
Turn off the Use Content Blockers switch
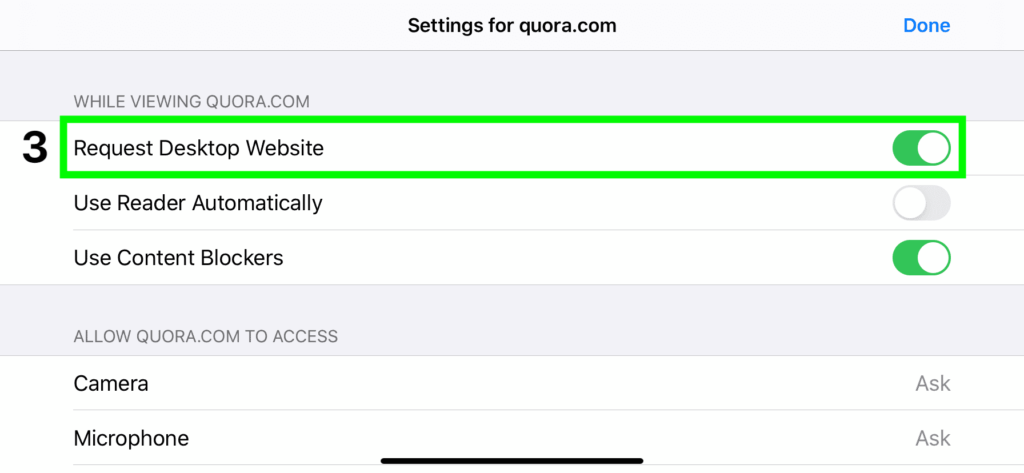pos(921,257)
